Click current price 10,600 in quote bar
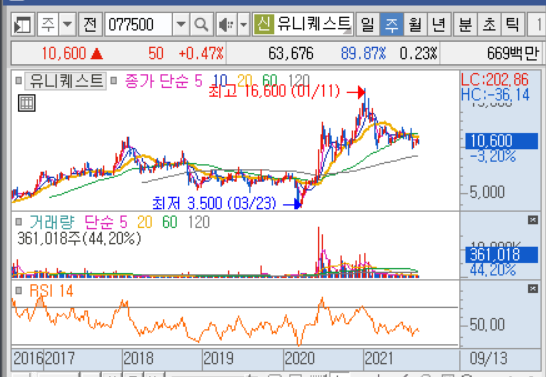The width and height of the screenshot is (546, 377). (x=64, y=53)
